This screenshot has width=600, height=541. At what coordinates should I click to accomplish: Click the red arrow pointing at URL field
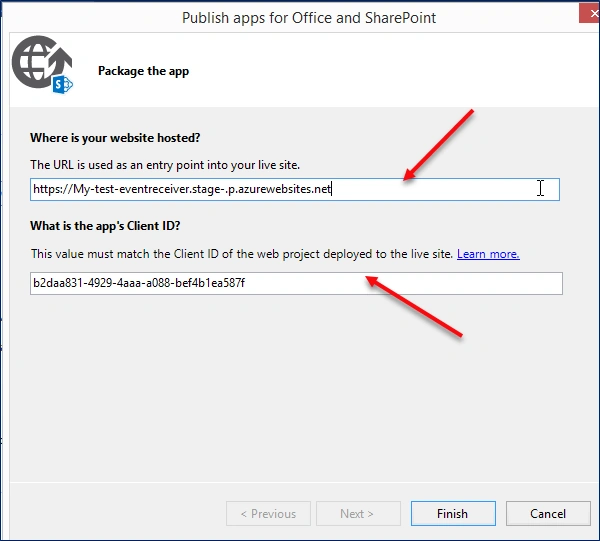(439, 145)
